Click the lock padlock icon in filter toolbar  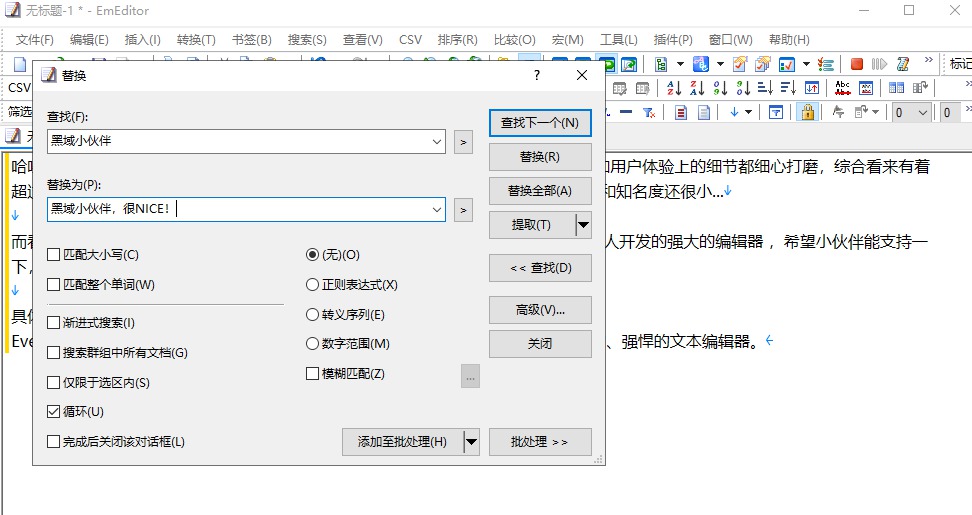click(807, 112)
